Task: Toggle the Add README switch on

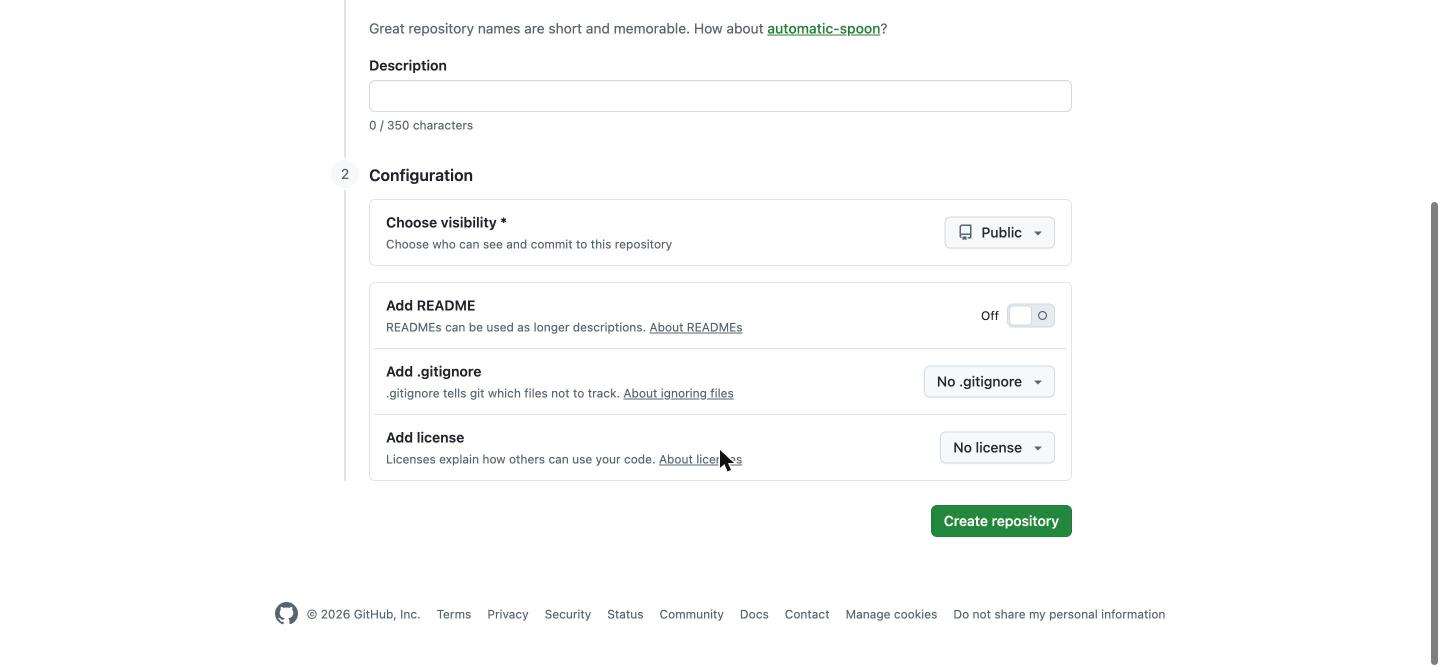Action: pos(1031,316)
